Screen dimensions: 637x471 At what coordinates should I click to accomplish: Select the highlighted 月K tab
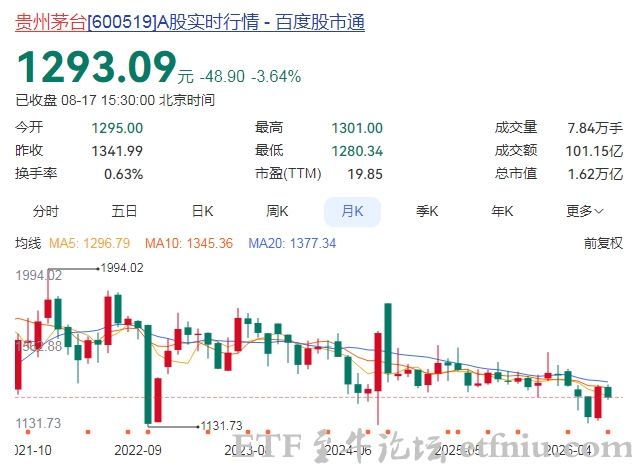[352, 211]
